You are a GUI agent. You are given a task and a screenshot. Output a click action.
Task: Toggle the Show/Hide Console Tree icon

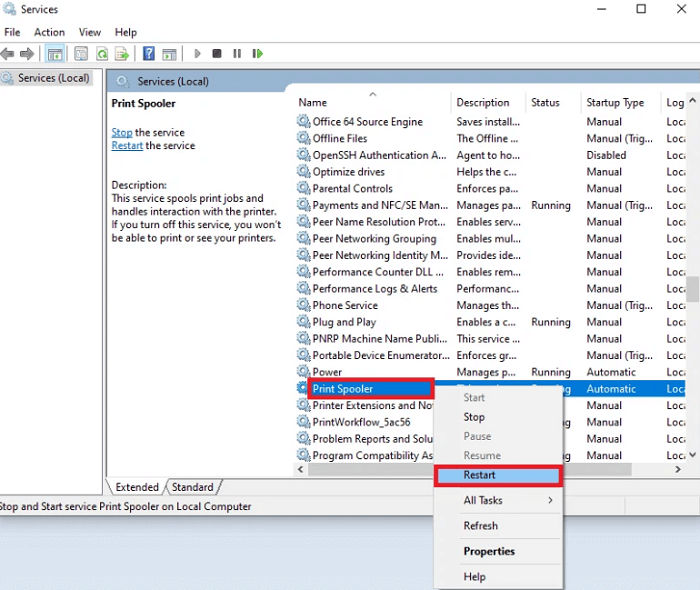tap(55, 54)
